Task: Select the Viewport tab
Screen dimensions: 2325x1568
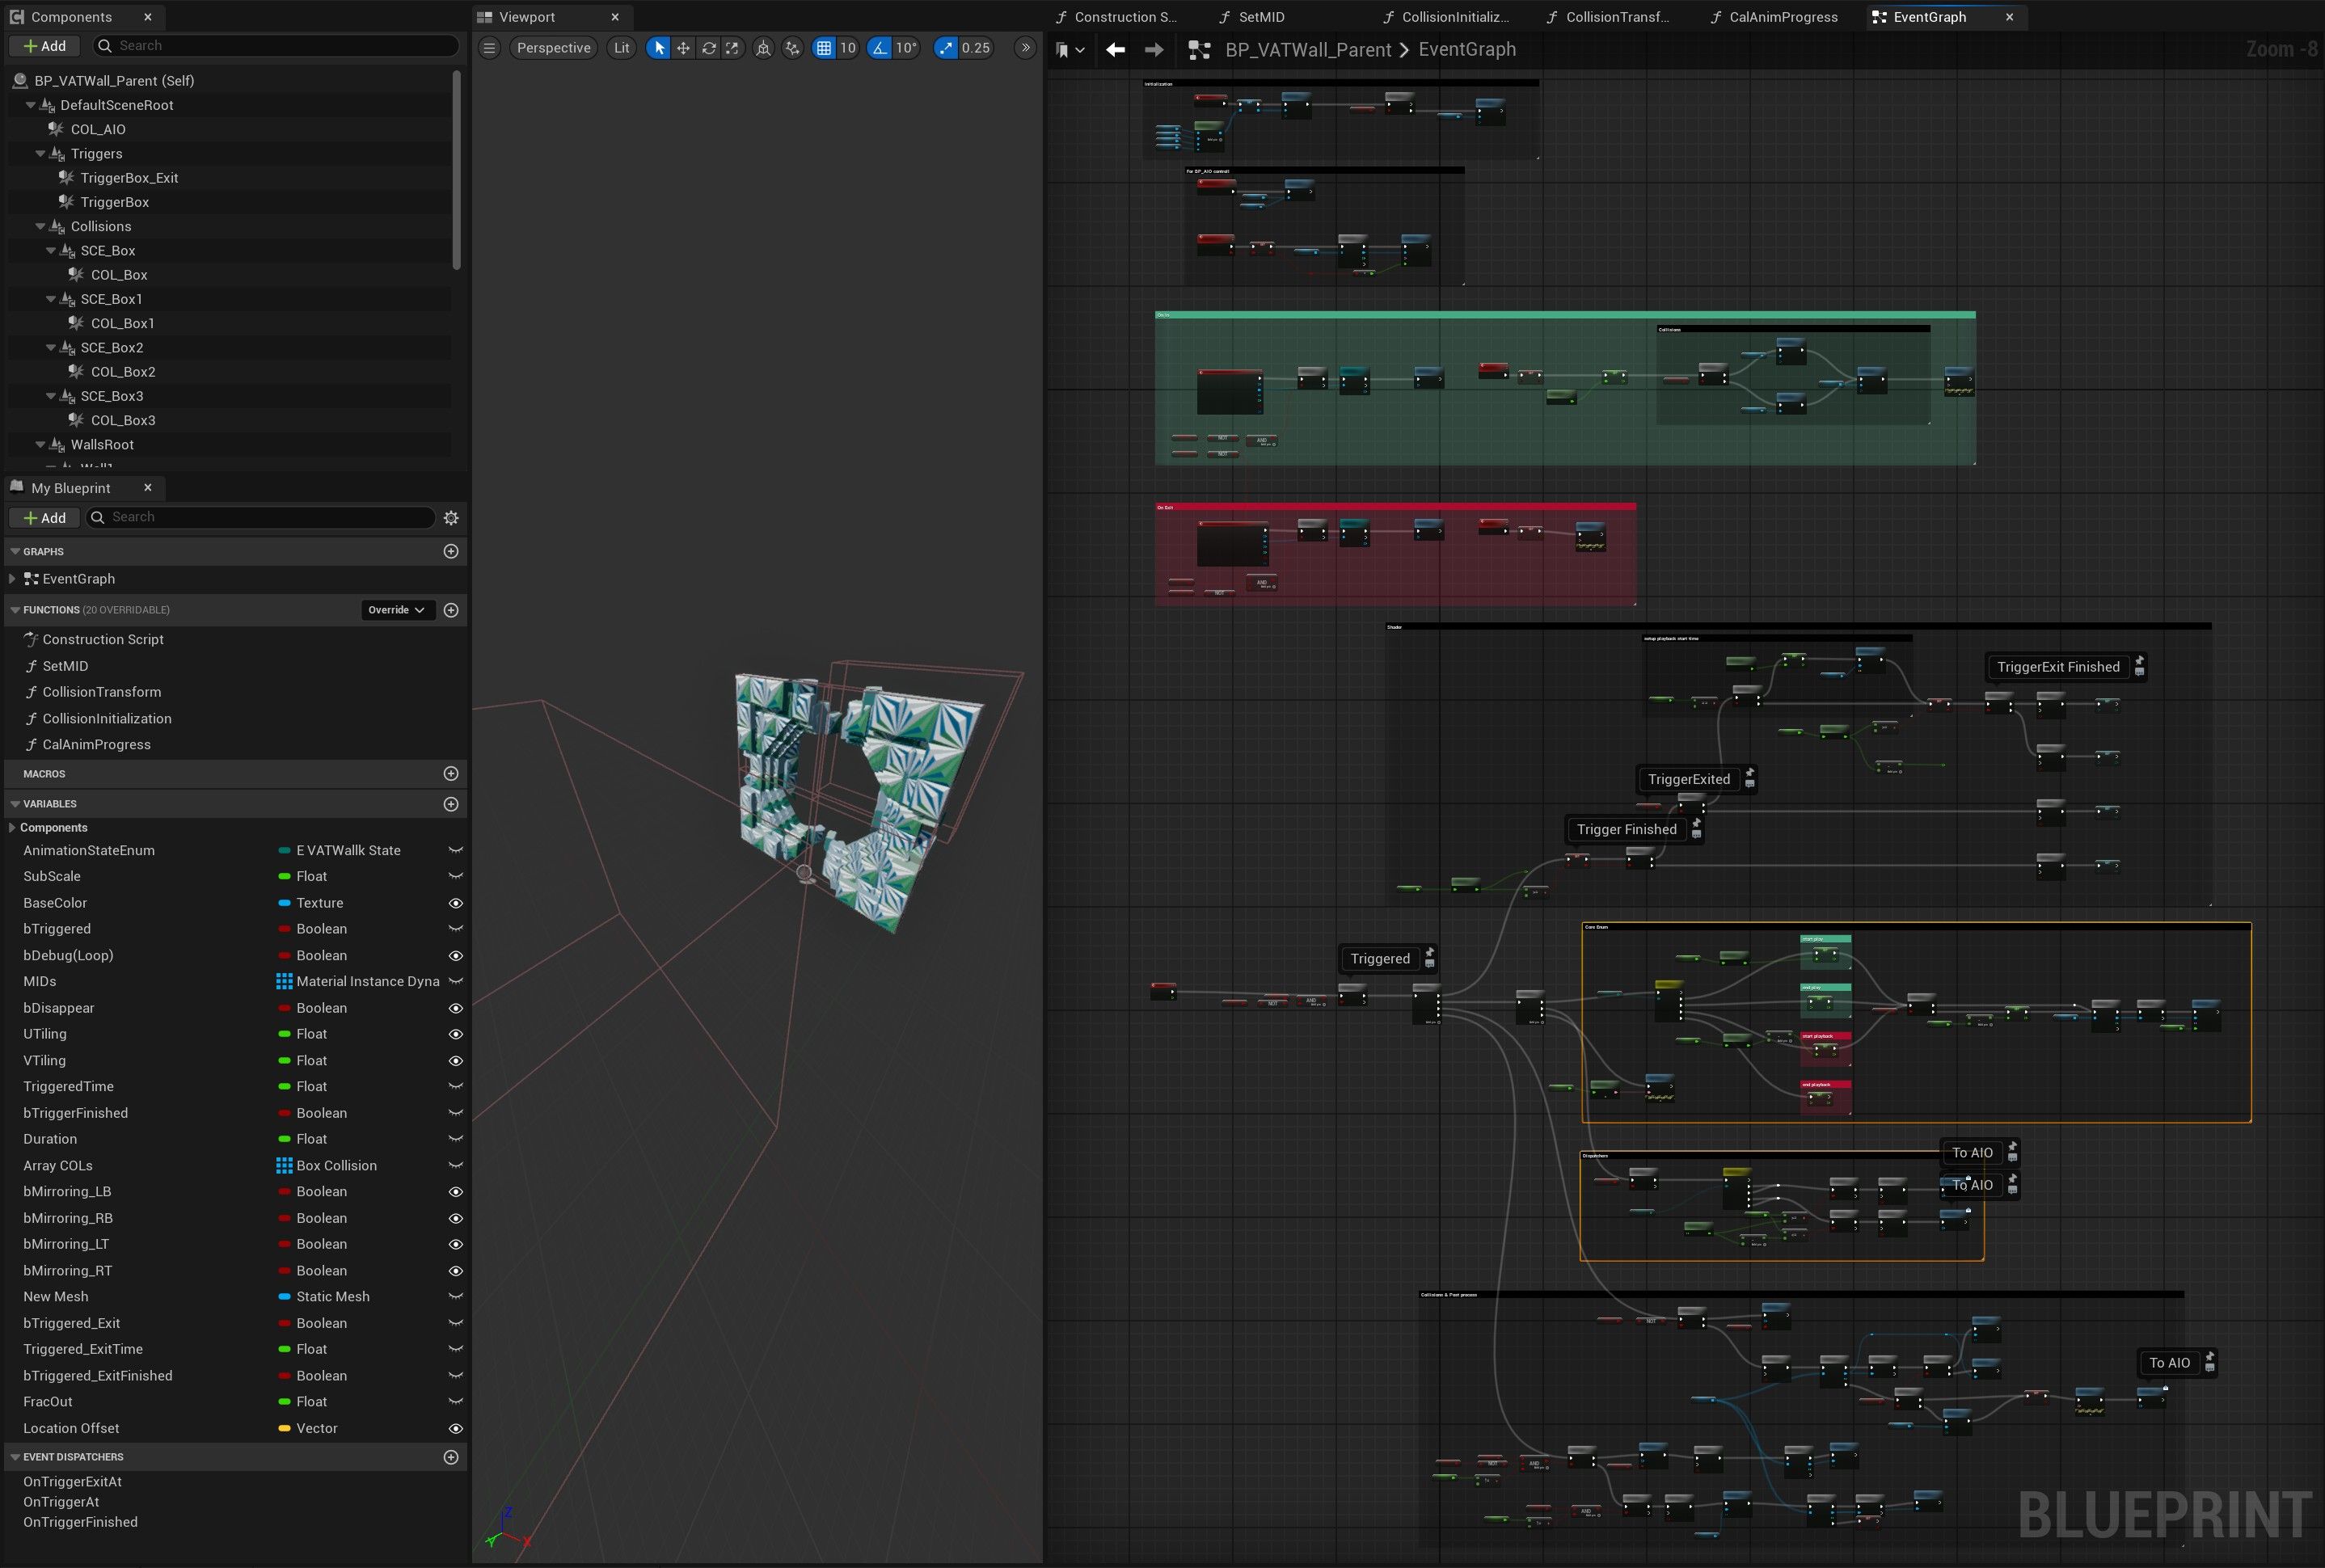Action: pos(527,17)
